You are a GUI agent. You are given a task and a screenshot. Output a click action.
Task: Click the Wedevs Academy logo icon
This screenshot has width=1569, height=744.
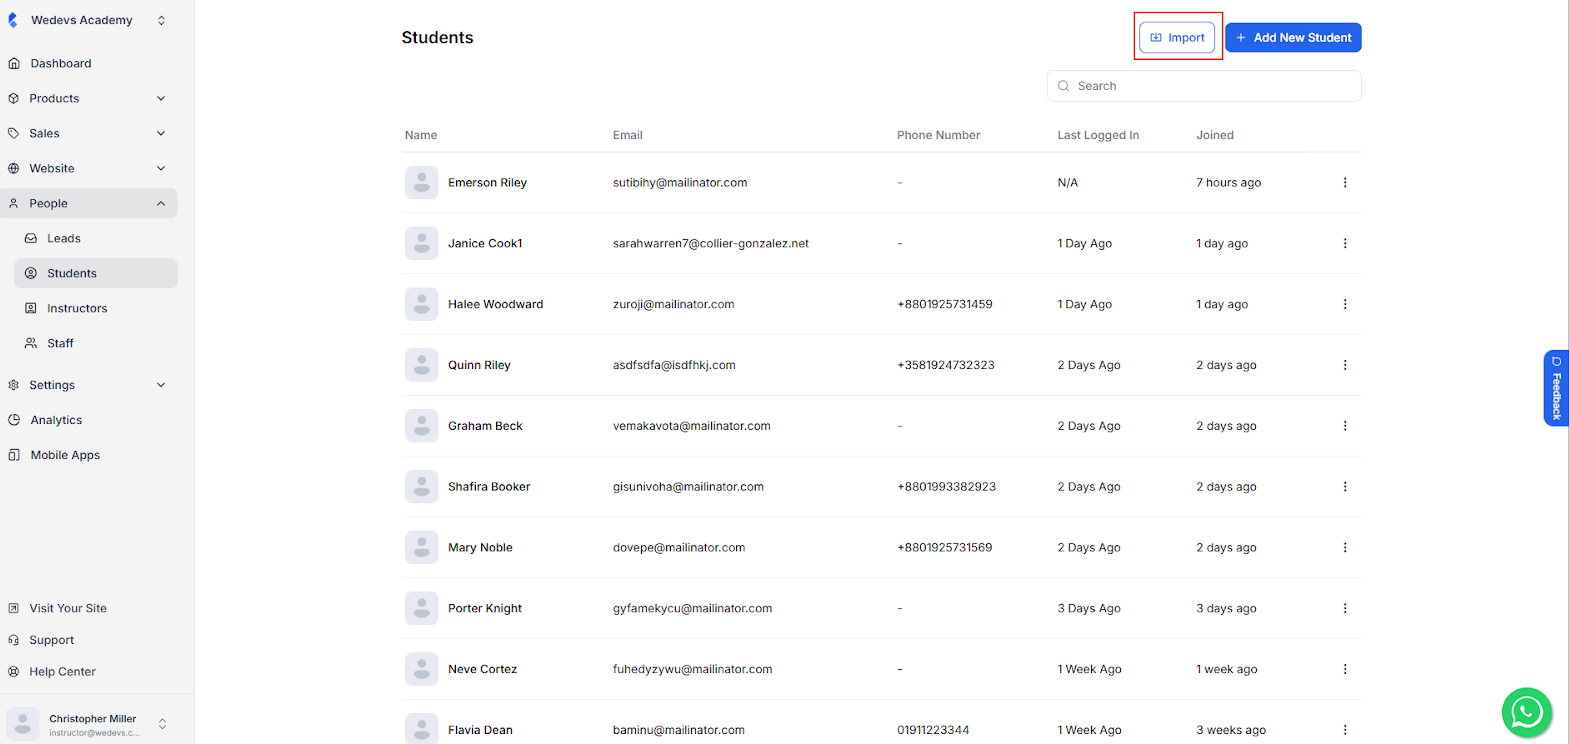[13, 20]
